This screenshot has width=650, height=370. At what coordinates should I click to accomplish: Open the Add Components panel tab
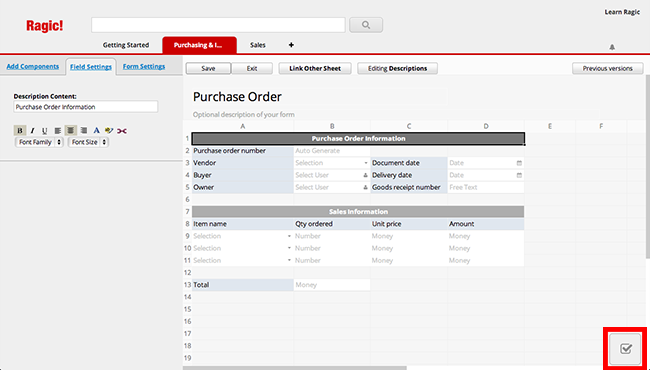pyautogui.click(x=33, y=66)
